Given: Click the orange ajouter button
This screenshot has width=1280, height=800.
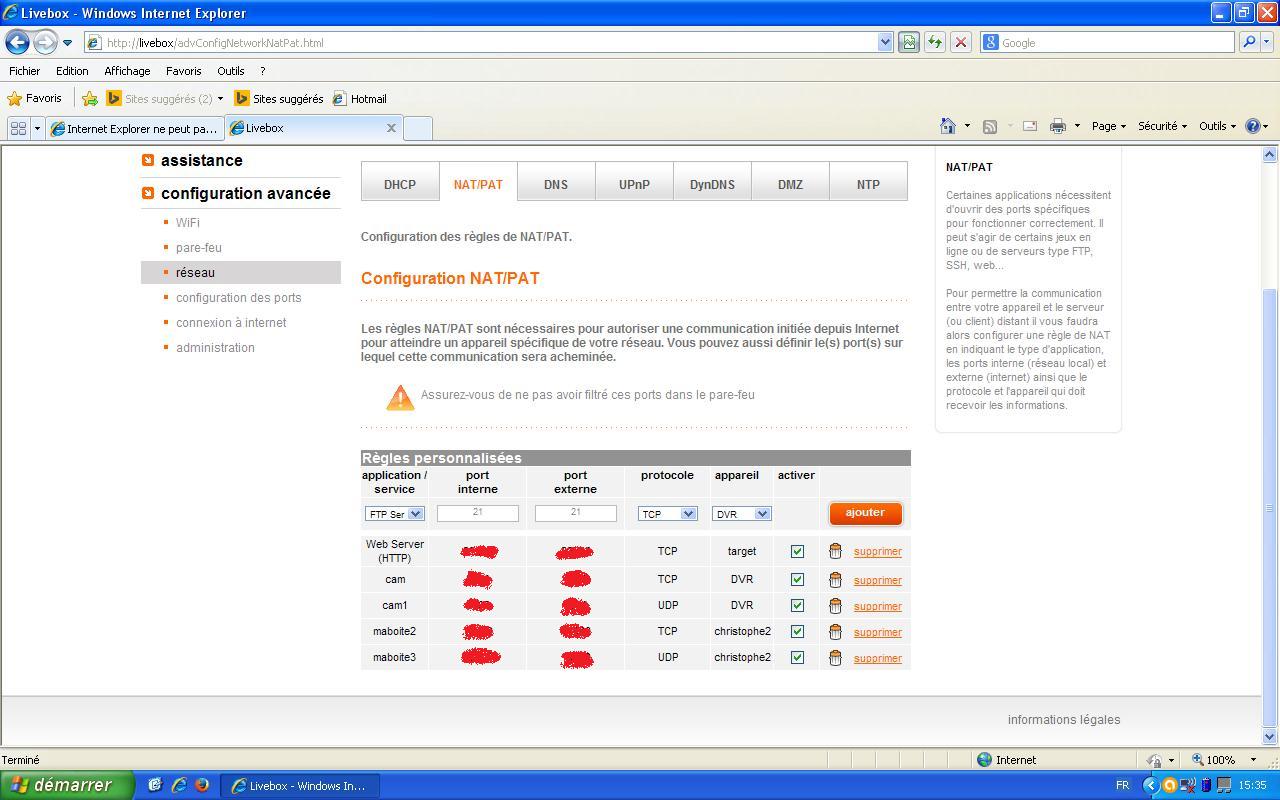Looking at the screenshot, I should click(x=865, y=513).
